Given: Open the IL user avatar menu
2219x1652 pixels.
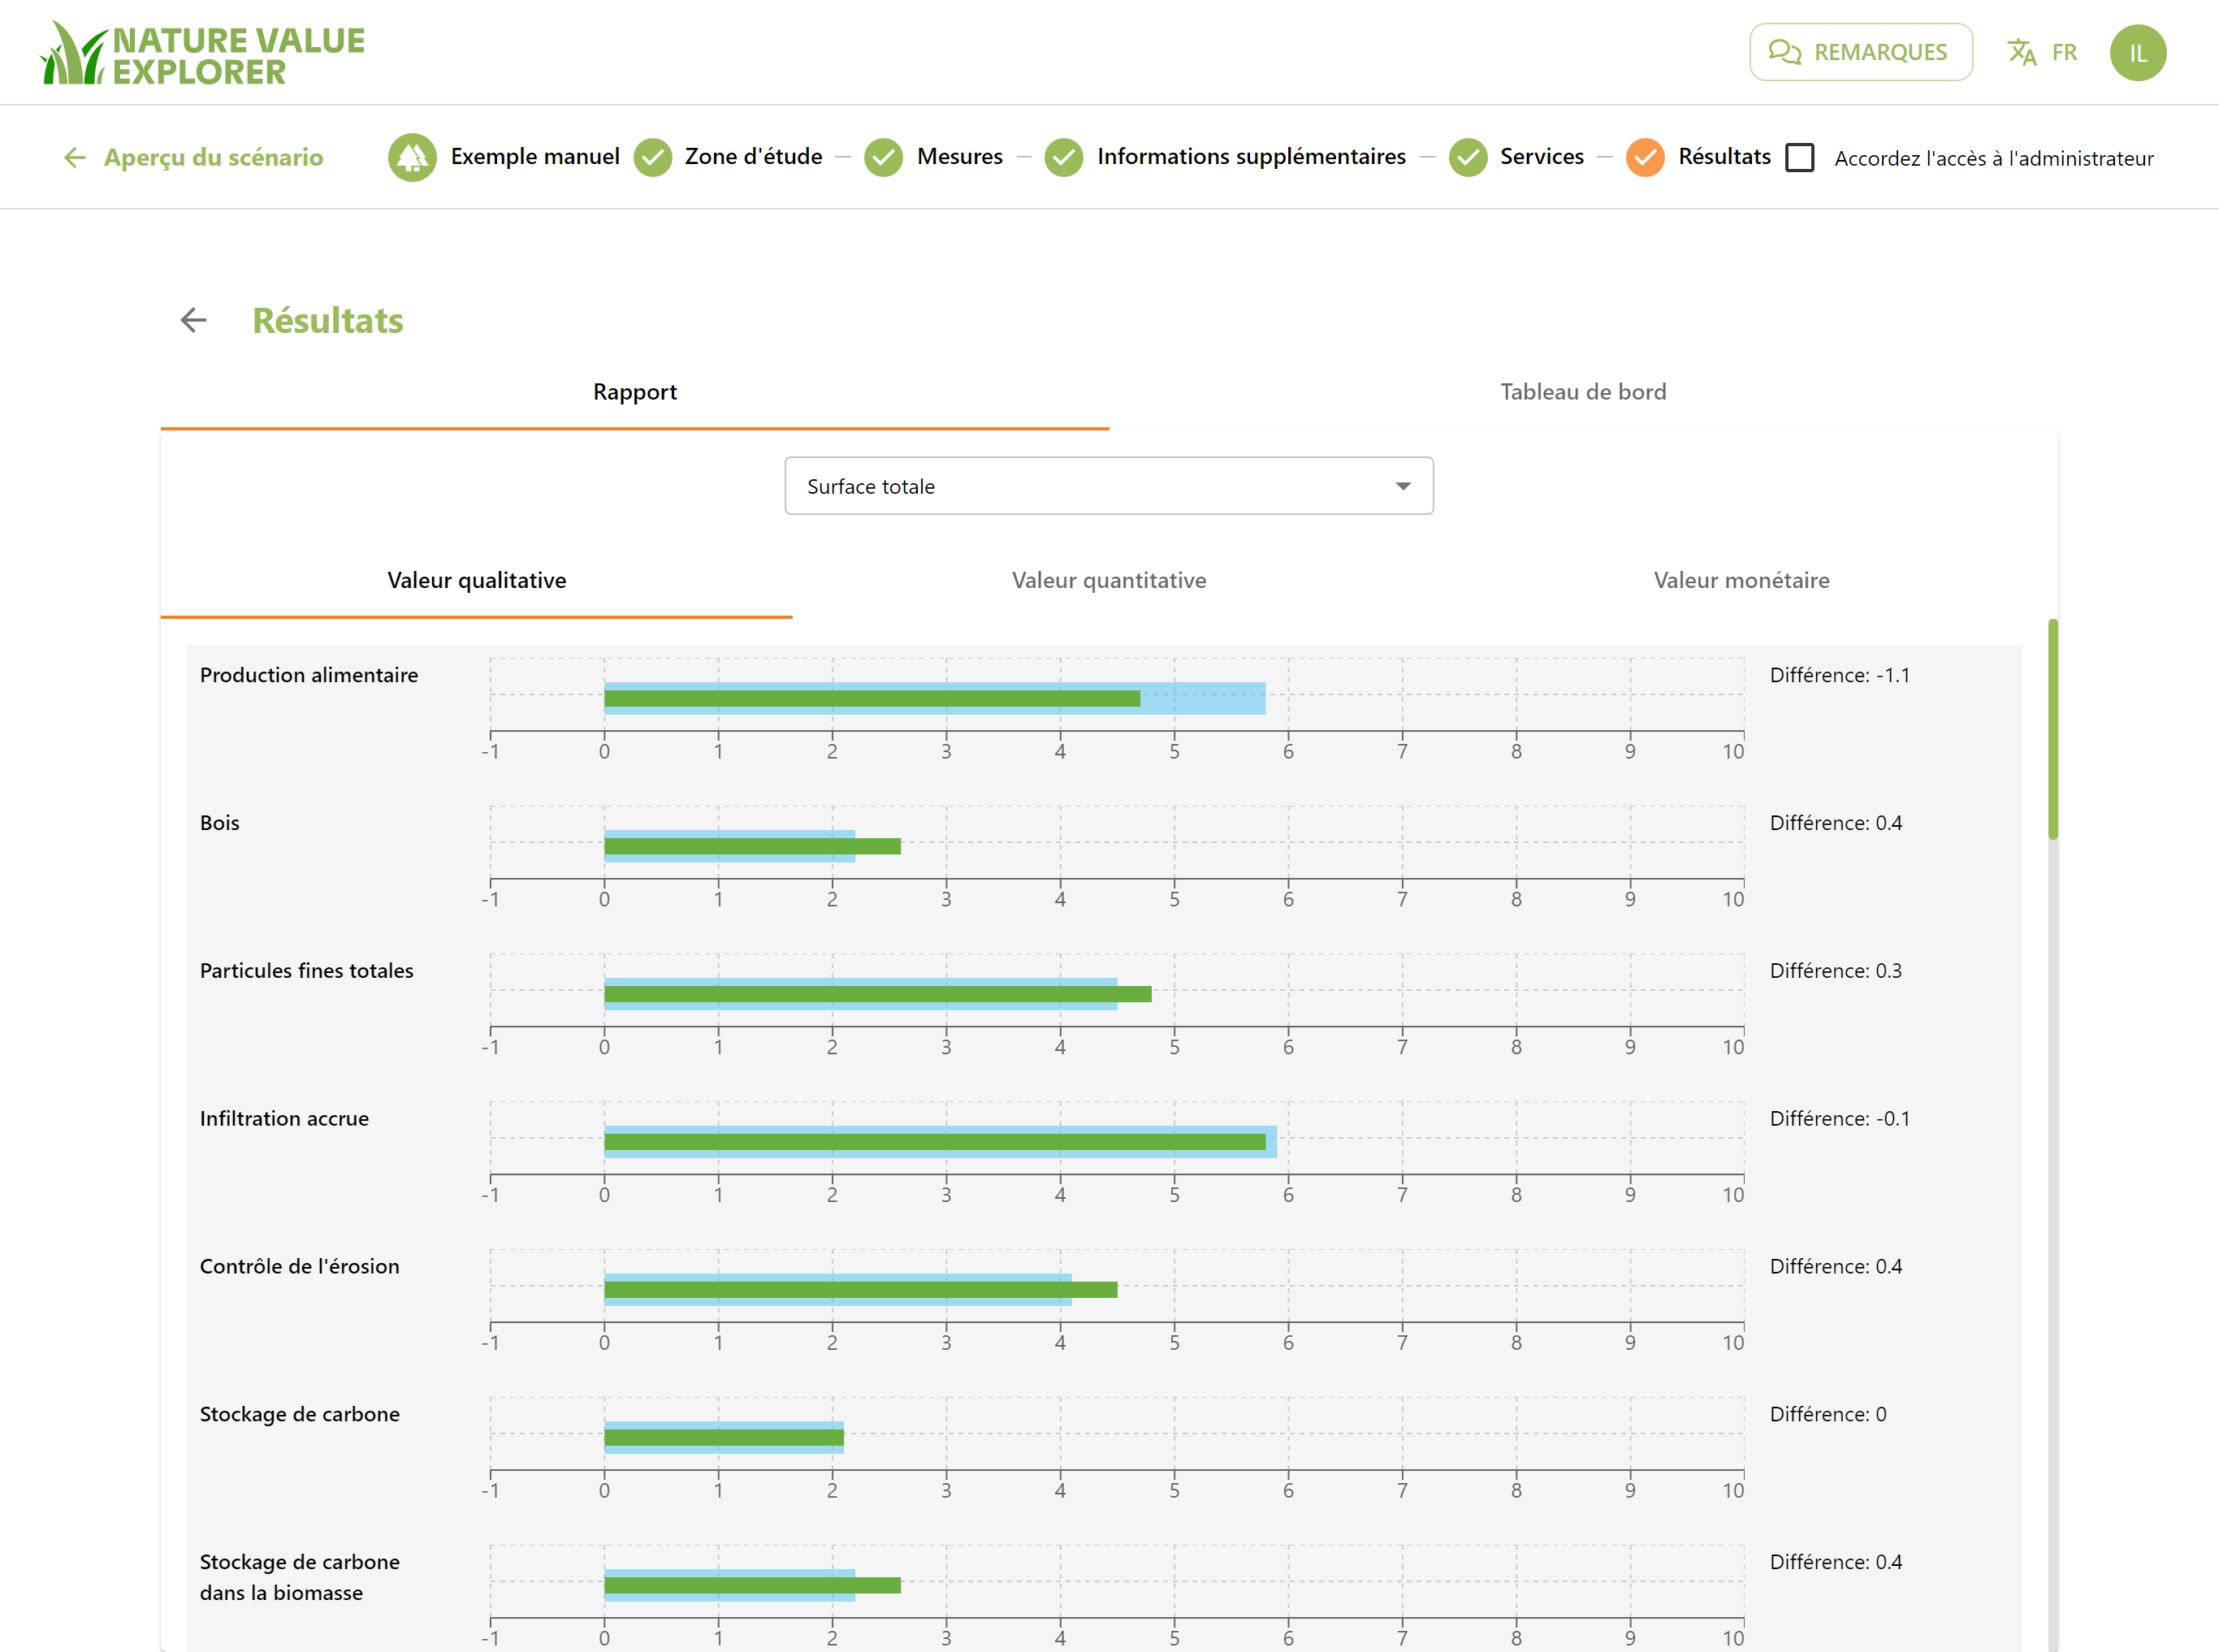Looking at the screenshot, I should pos(2137,53).
